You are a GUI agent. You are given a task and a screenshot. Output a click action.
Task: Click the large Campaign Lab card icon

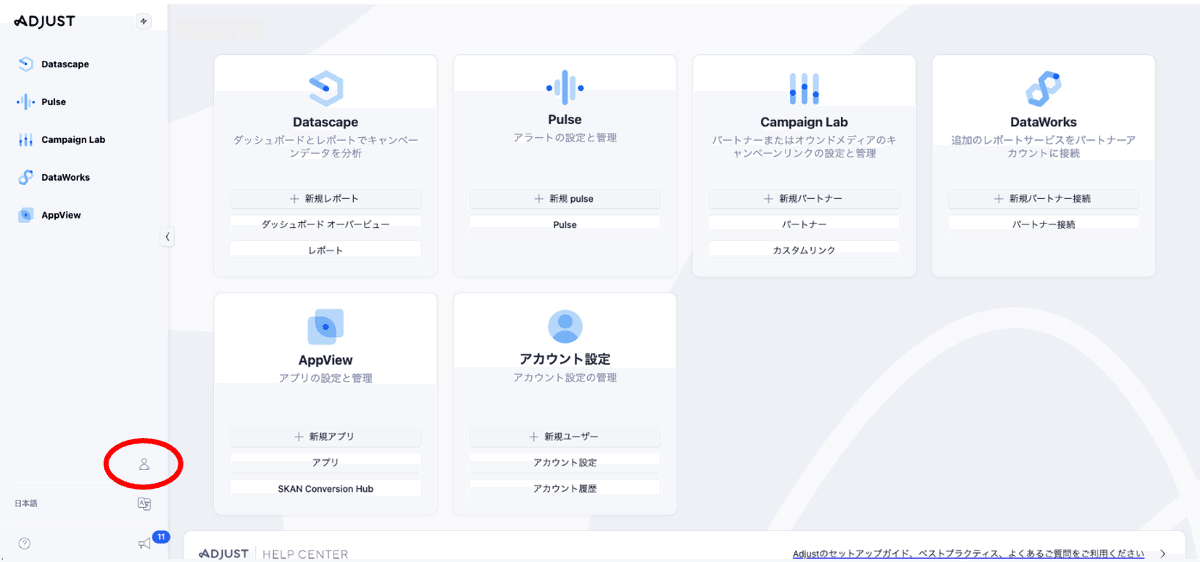click(x=804, y=89)
